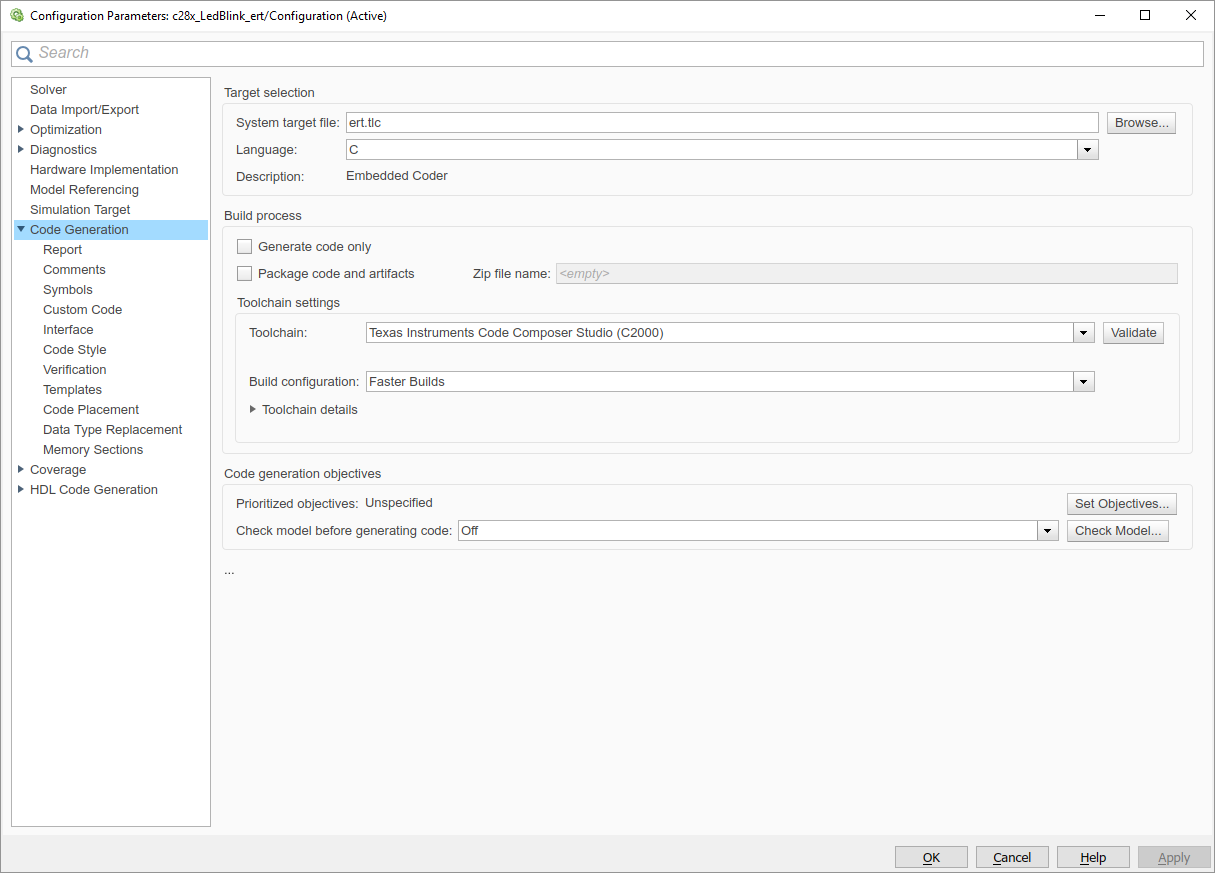This screenshot has height=873, width=1215.
Task: Toggle Package code and artifacts checkbox
Action: click(244, 273)
